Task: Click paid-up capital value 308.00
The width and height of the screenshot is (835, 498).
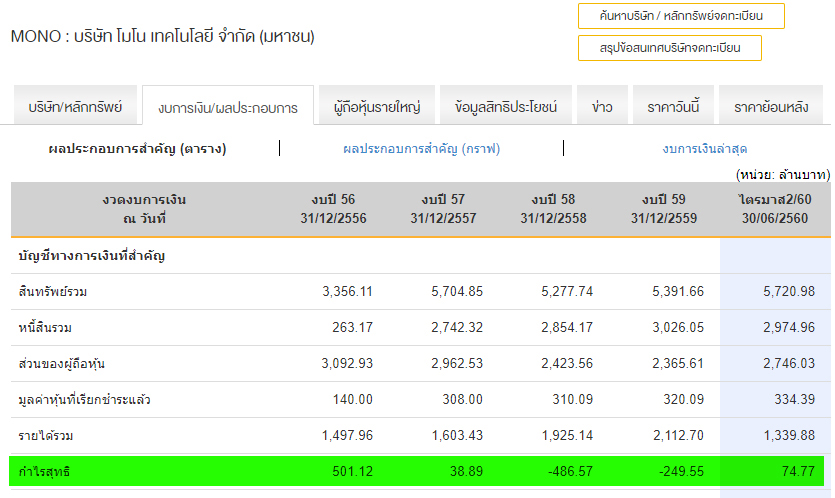Action: tap(462, 399)
